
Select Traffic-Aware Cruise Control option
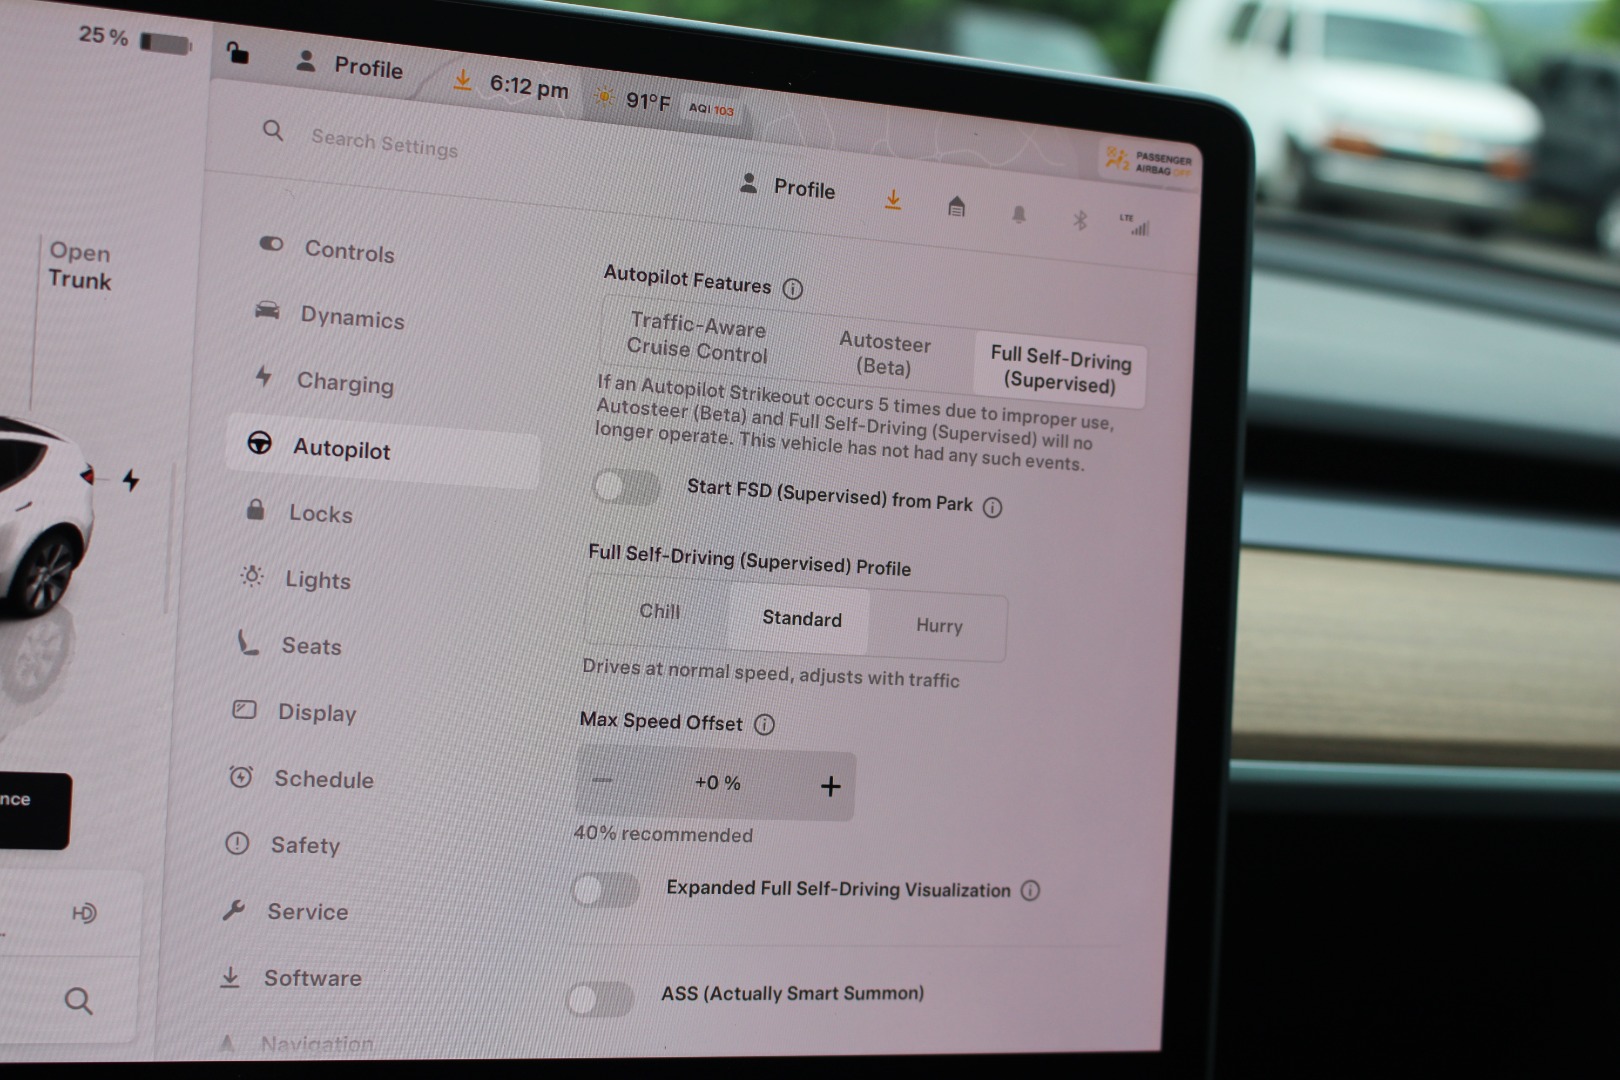(x=697, y=338)
